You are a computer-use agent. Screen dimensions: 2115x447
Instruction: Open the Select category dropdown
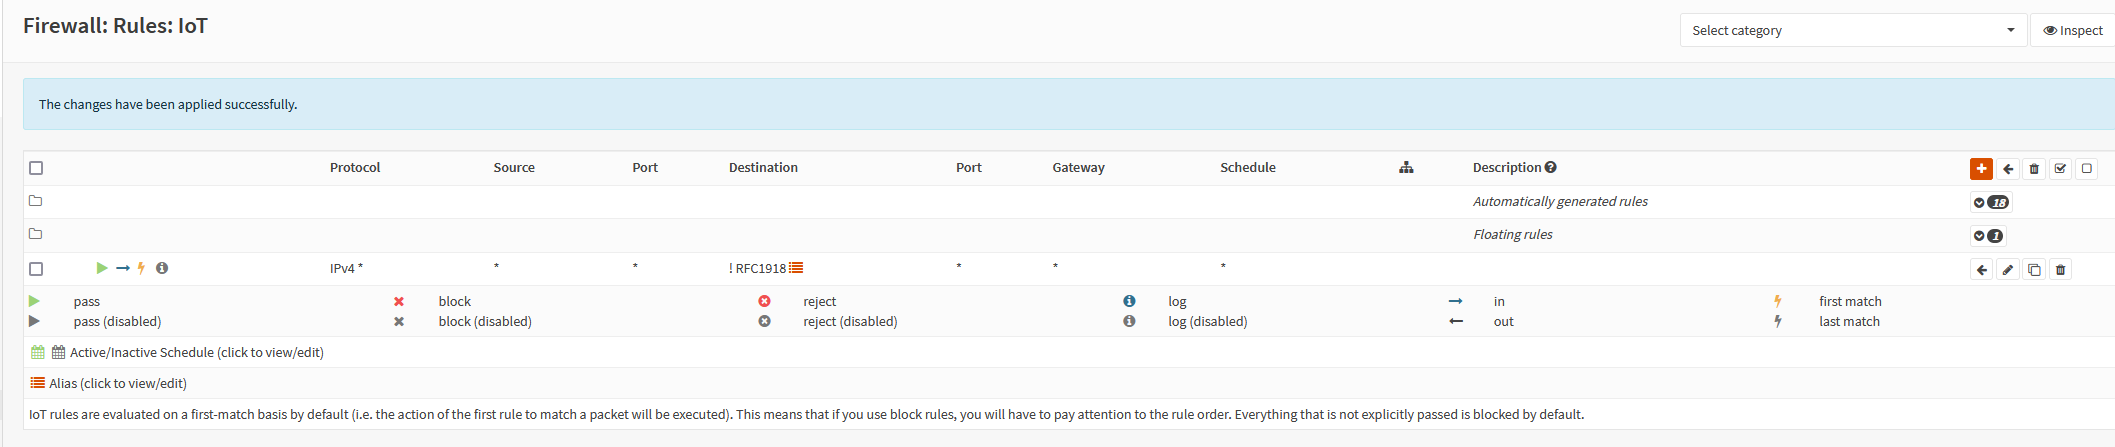pos(1853,31)
